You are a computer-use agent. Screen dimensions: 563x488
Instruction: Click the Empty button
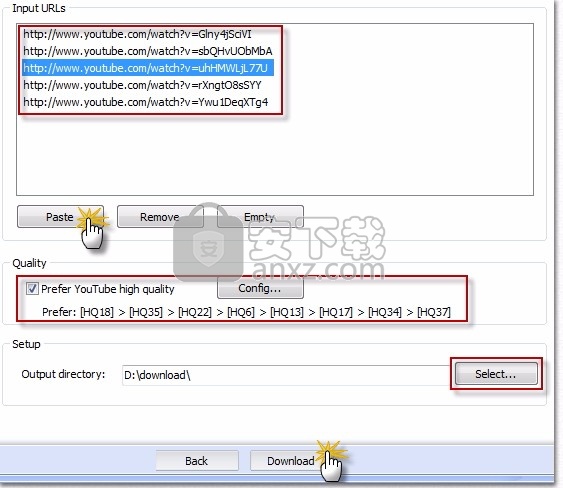coord(260,217)
